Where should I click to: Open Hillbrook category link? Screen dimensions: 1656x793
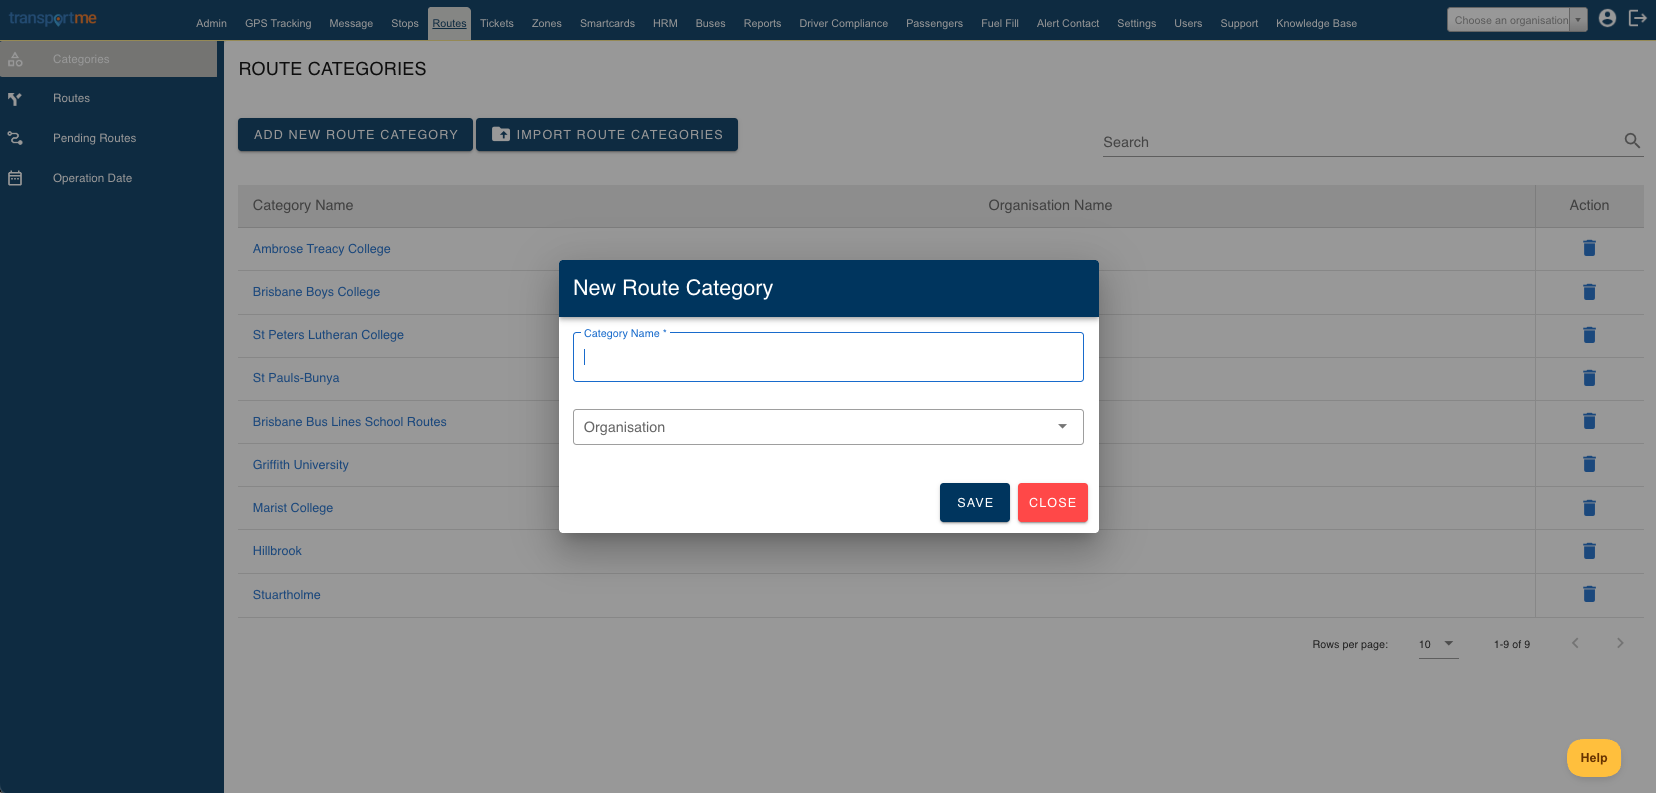coord(277,551)
